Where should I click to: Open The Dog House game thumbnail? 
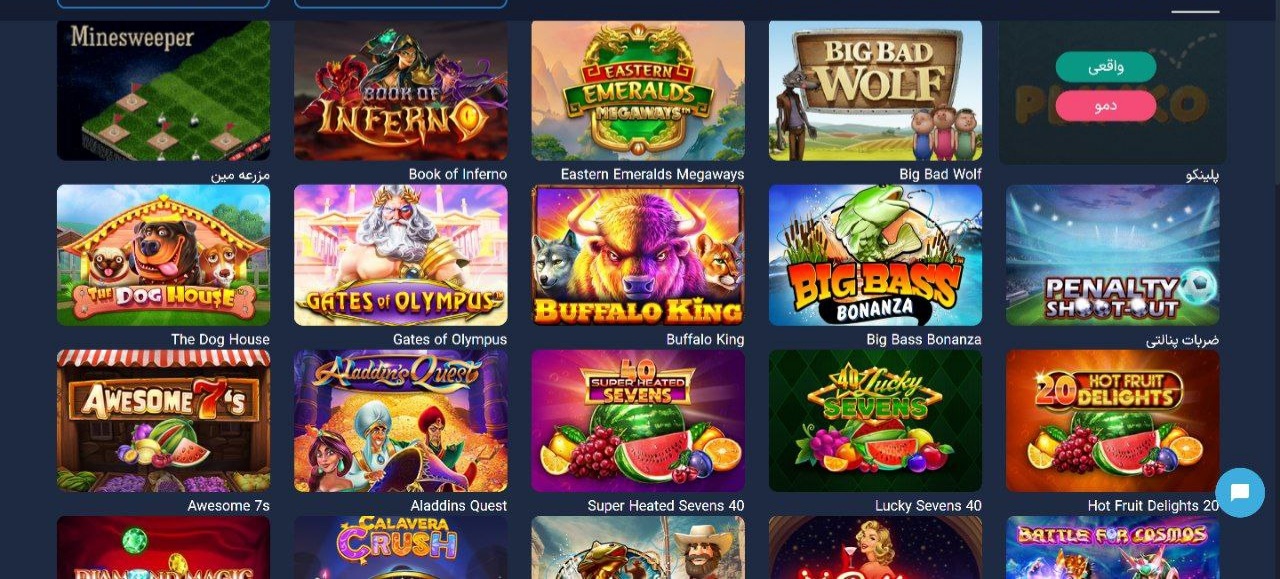point(163,255)
